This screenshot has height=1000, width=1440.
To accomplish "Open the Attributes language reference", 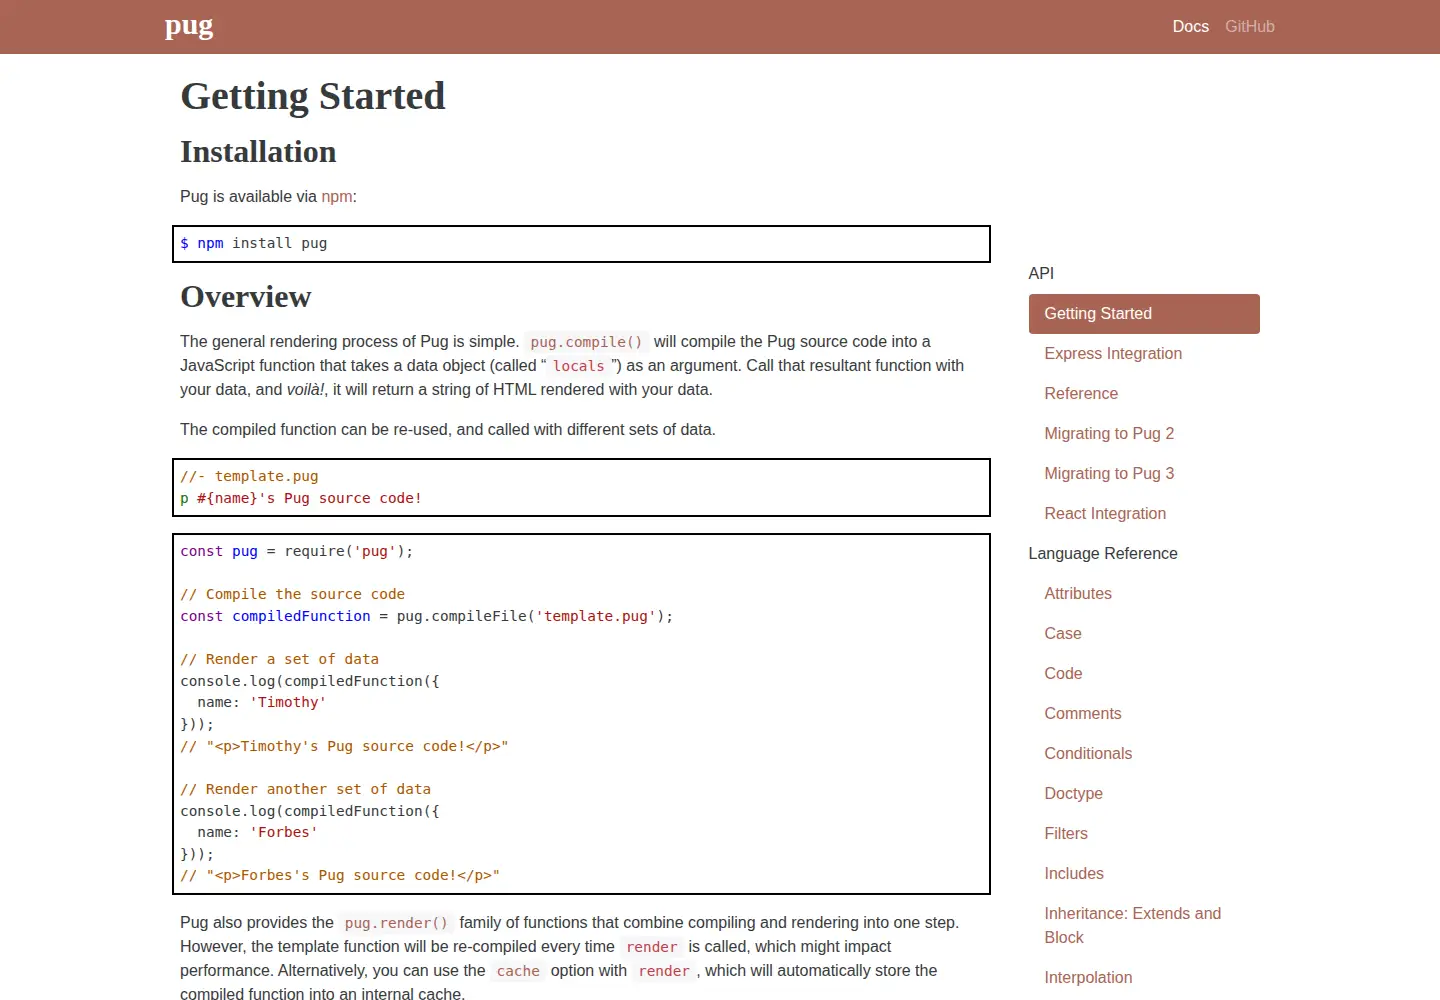I will point(1078,594).
